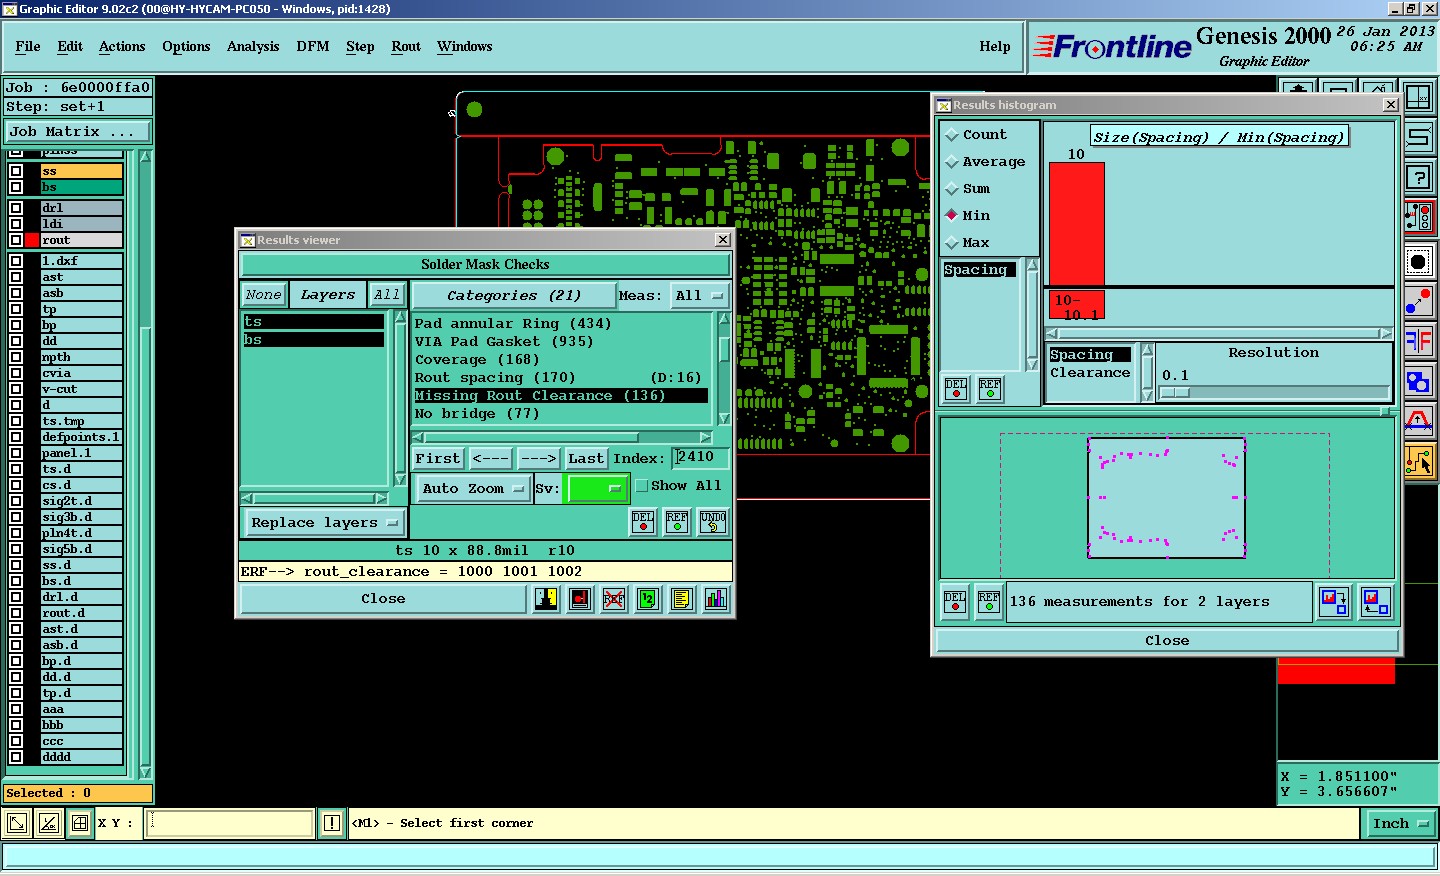Screen dimensions: 1440x876
Task: Click the grid snap icon beside X Y field
Action: tap(80, 823)
